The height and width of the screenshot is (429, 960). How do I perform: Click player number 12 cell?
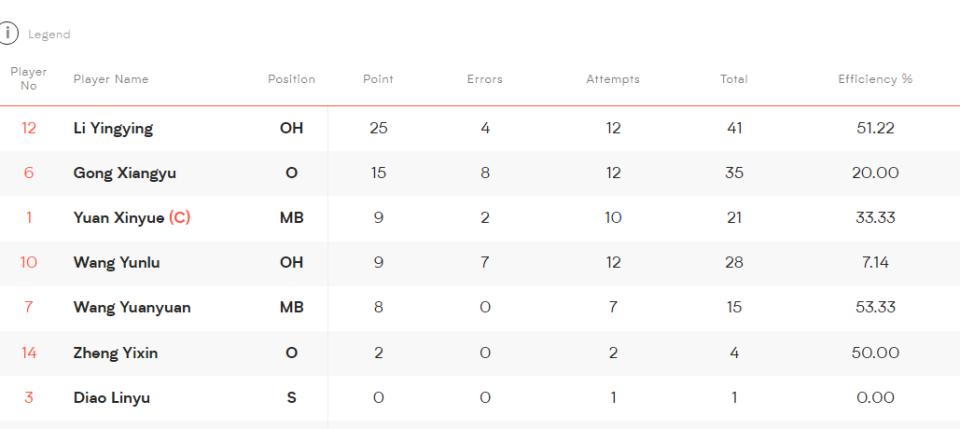[x=29, y=128]
